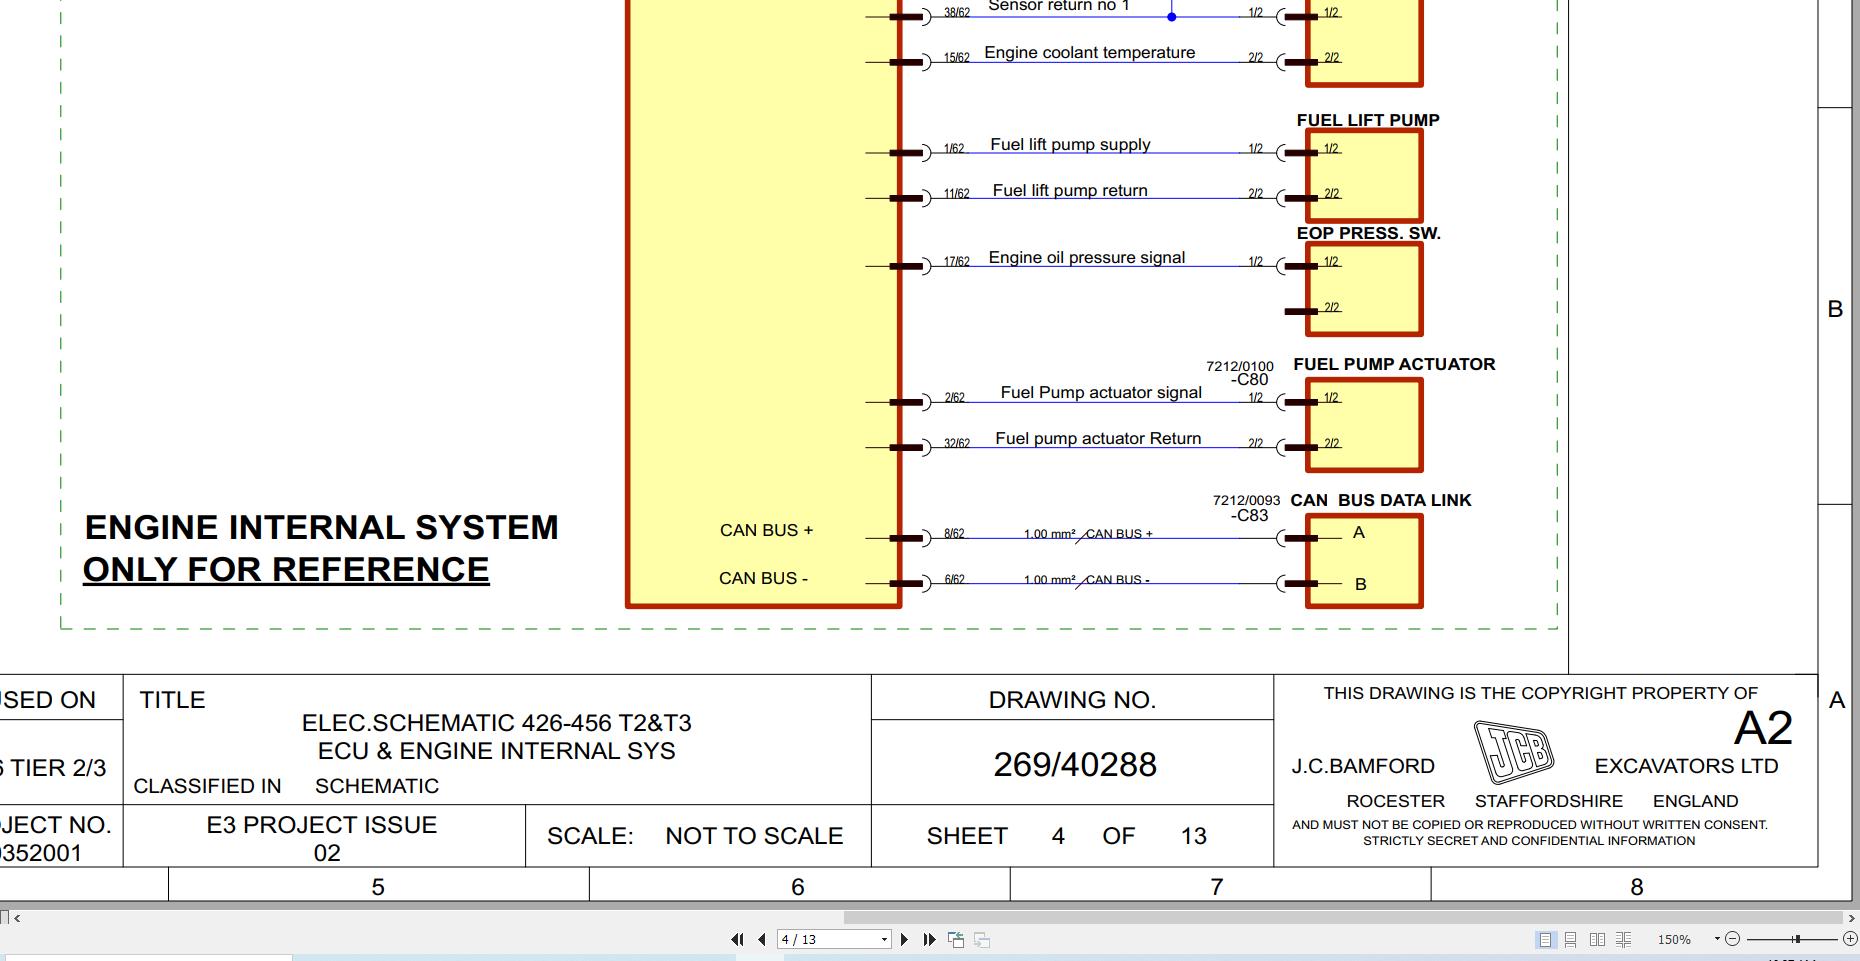Open the zoom level dropdown arrow

pos(1716,938)
